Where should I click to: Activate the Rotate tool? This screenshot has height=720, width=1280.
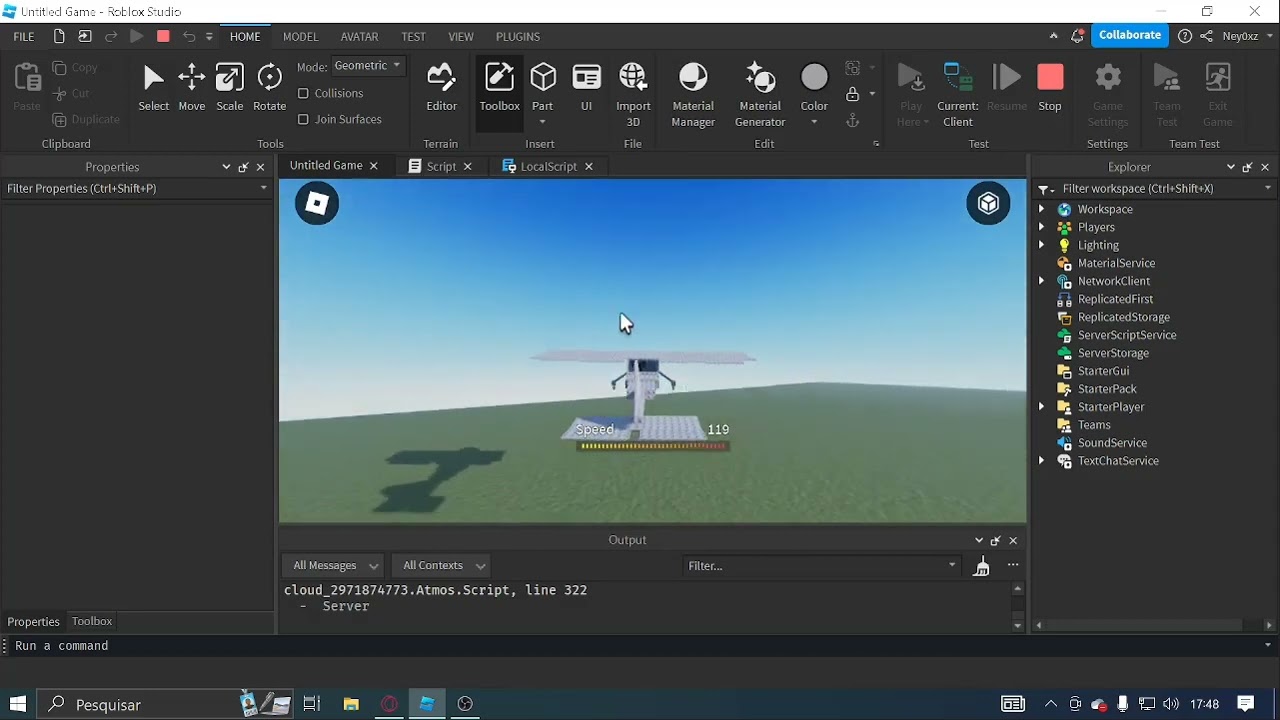pyautogui.click(x=269, y=87)
